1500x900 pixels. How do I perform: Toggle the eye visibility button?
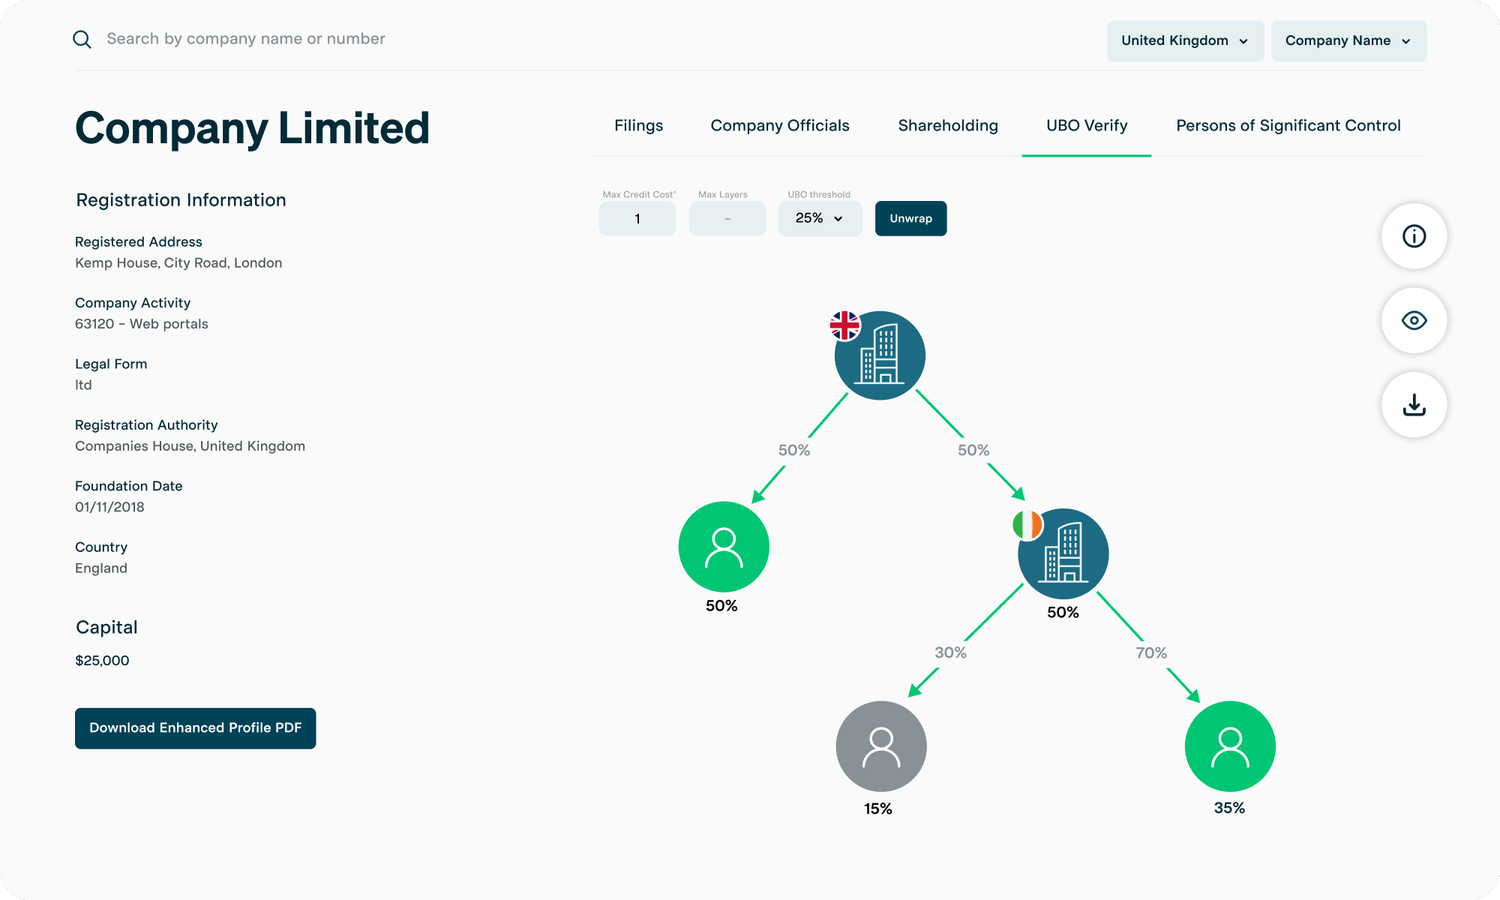point(1414,320)
